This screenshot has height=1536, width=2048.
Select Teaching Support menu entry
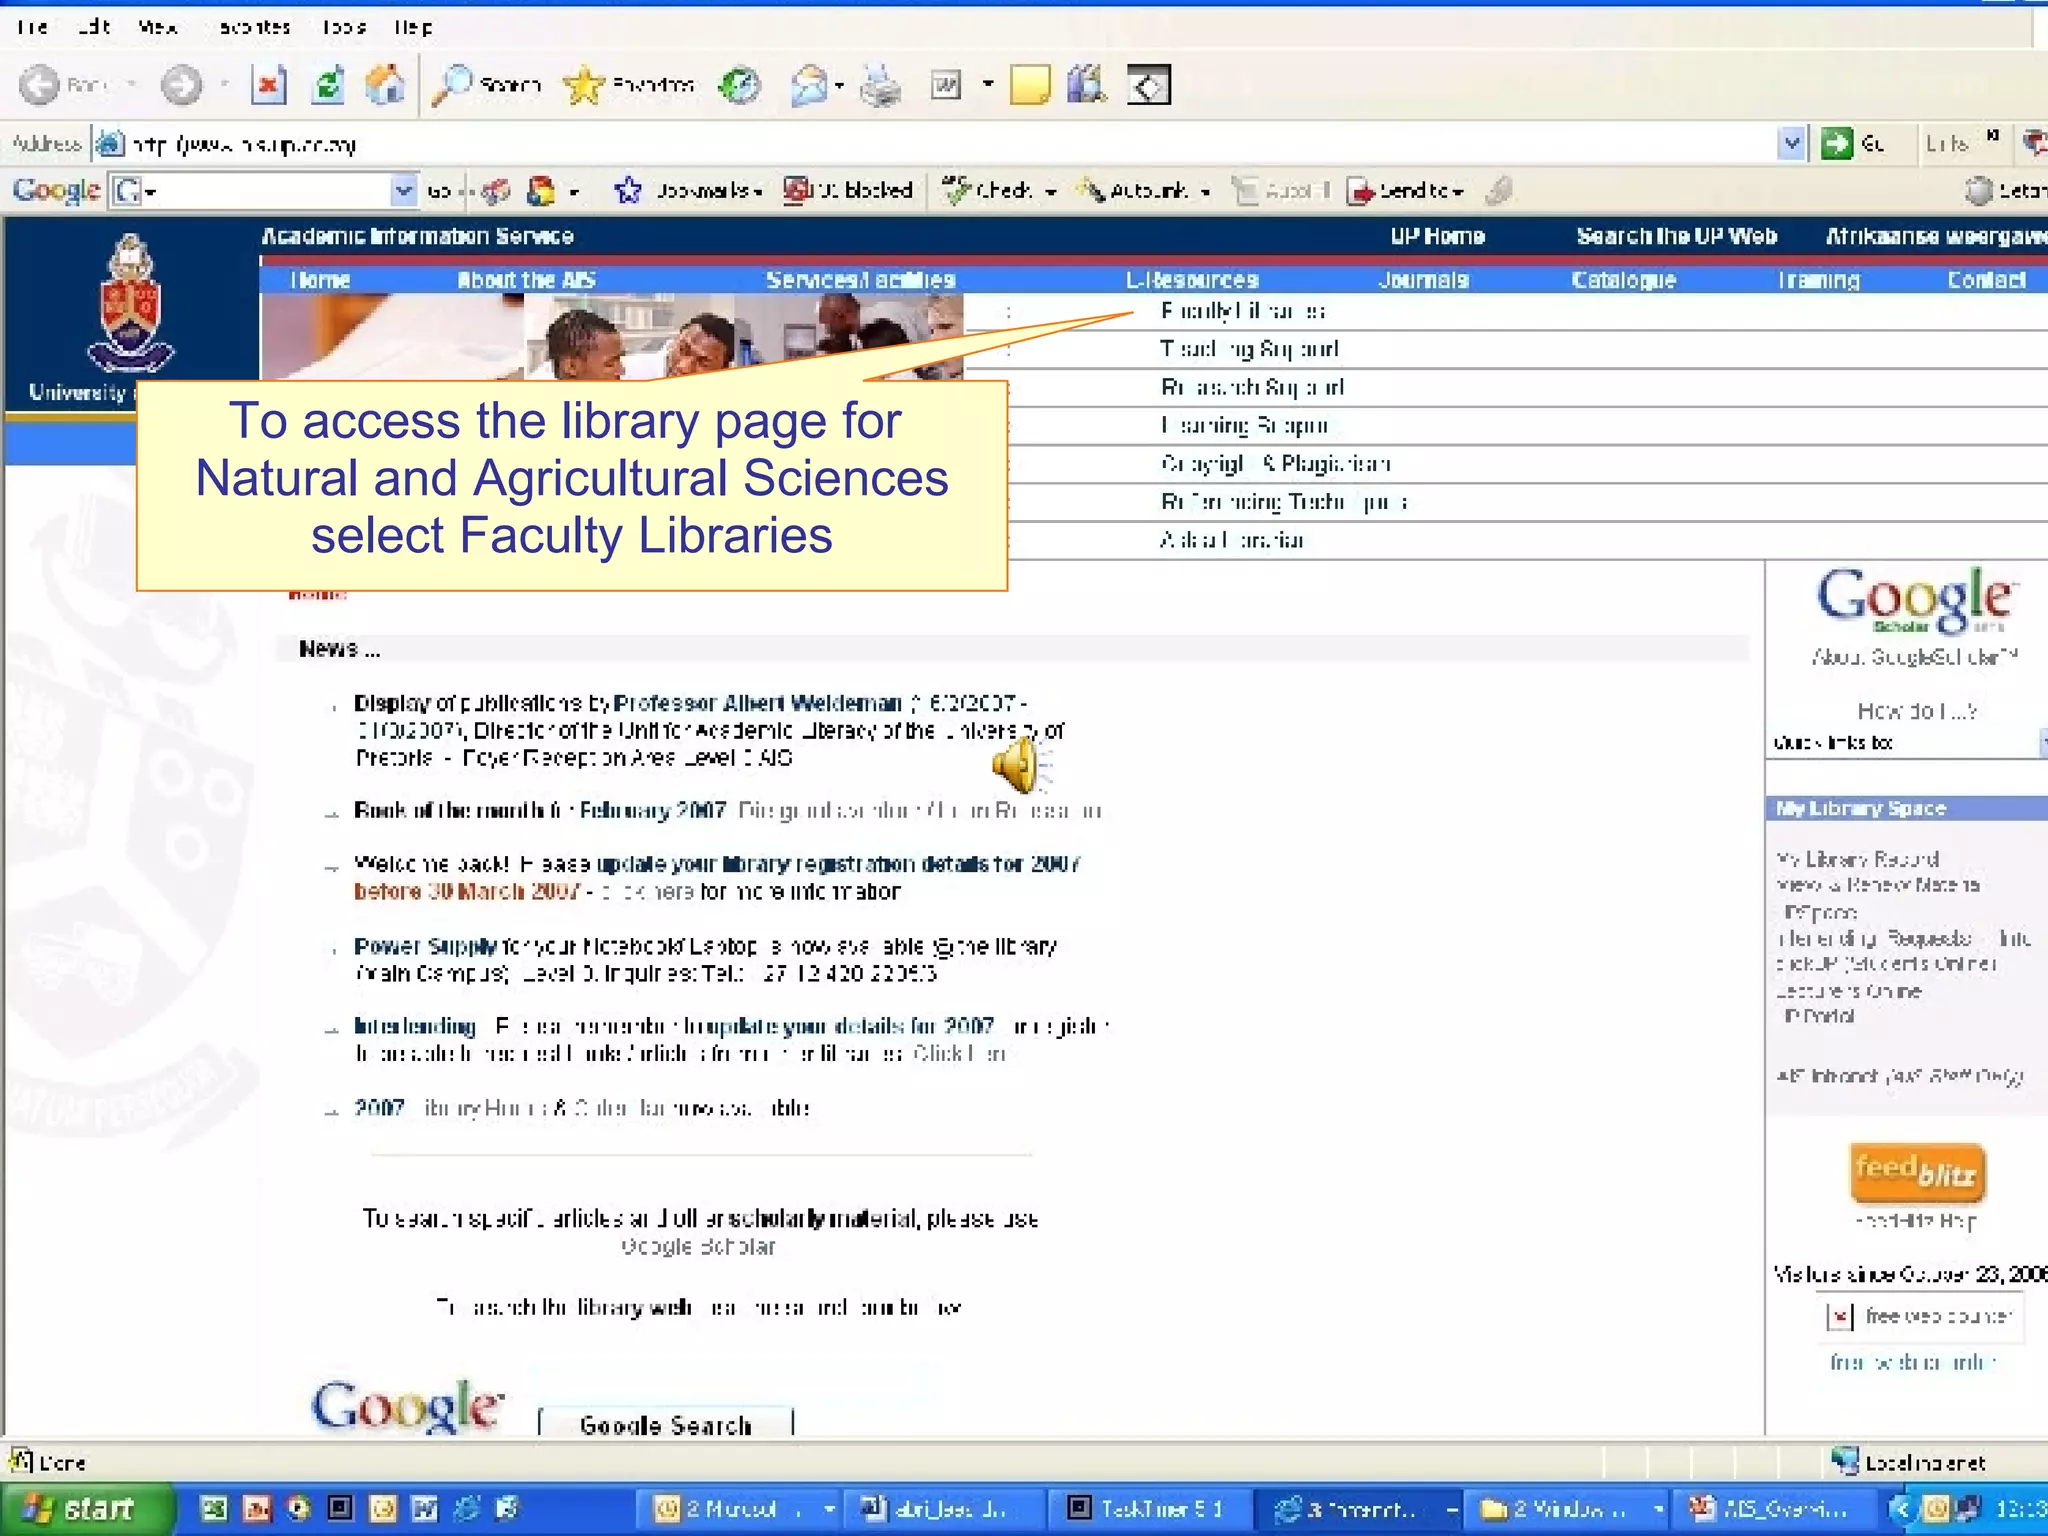tap(1249, 349)
